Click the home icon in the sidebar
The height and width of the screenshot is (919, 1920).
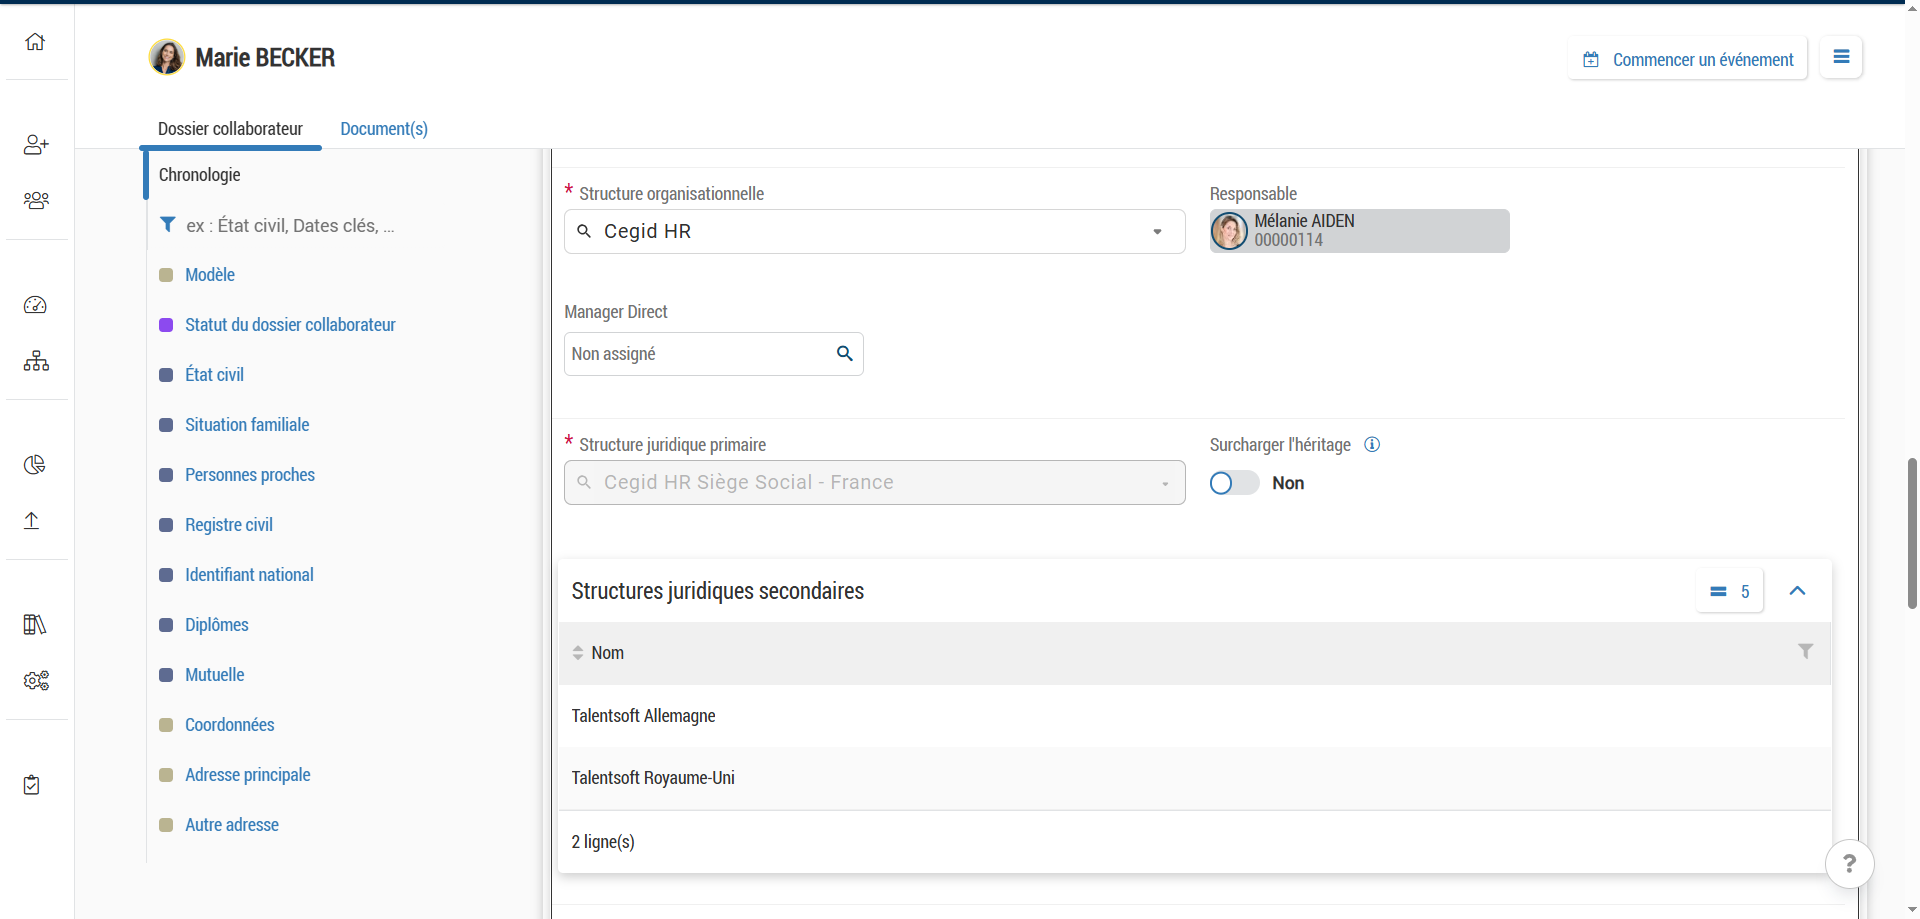(x=35, y=42)
